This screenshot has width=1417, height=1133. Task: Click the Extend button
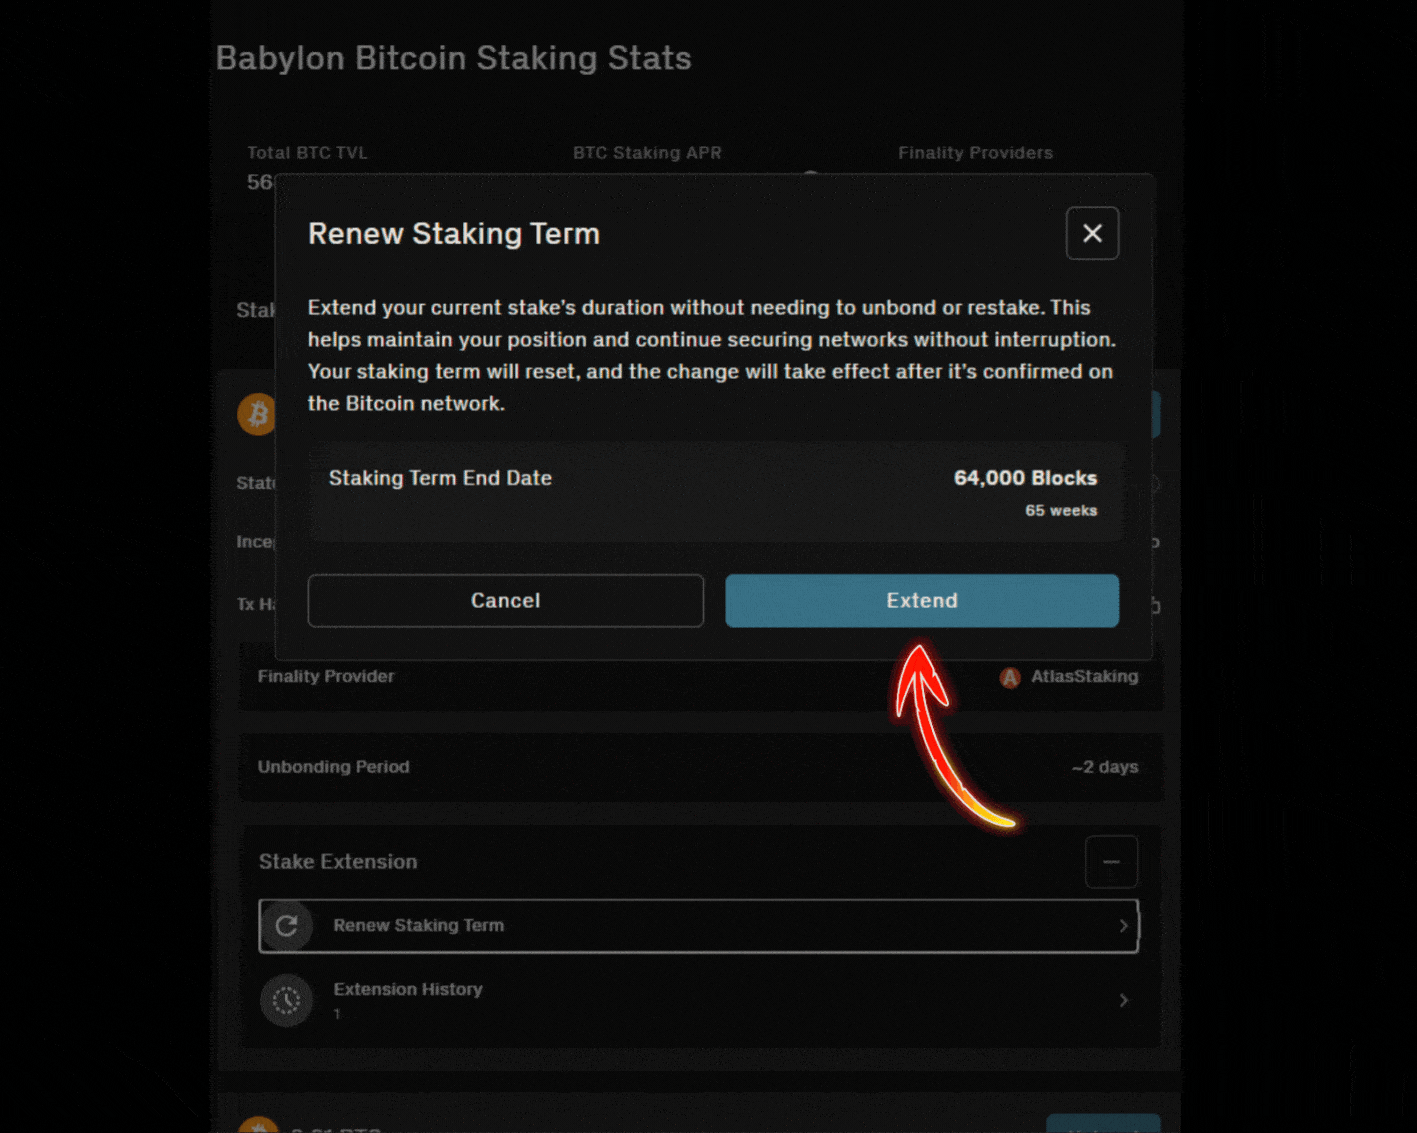click(921, 600)
